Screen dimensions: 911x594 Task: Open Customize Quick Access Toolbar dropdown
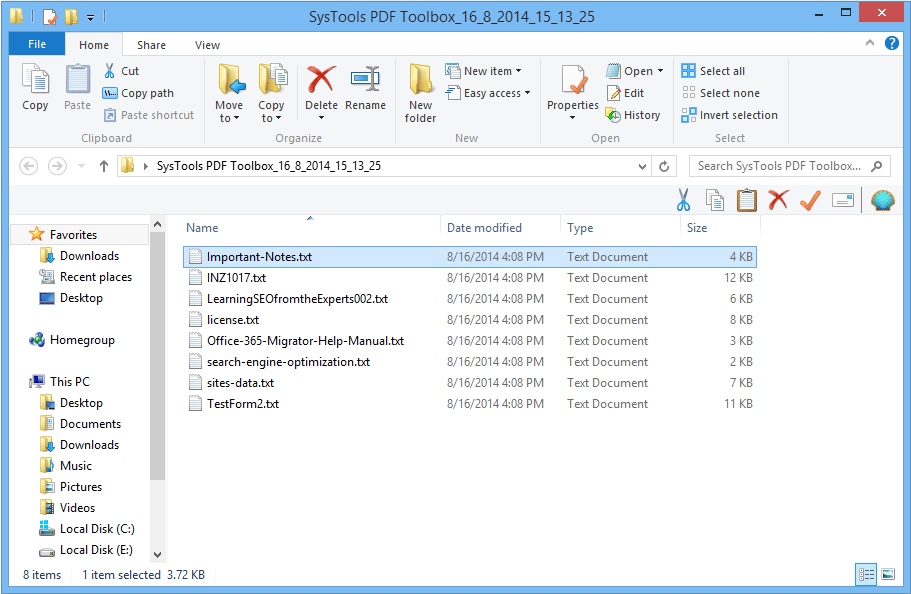pyautogui.click(x=91, y=17)
